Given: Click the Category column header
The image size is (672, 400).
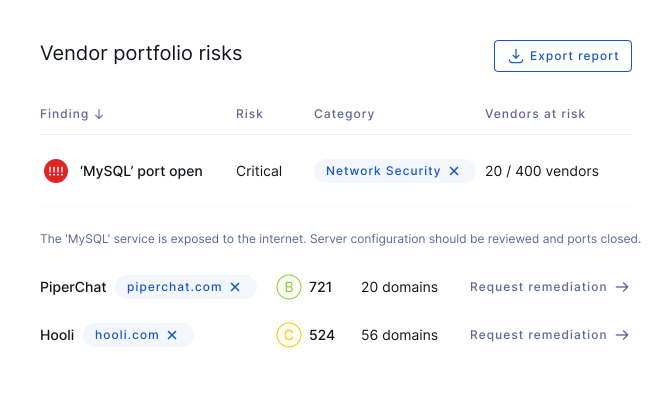Looking at the screenshot, I should (344, 114).
